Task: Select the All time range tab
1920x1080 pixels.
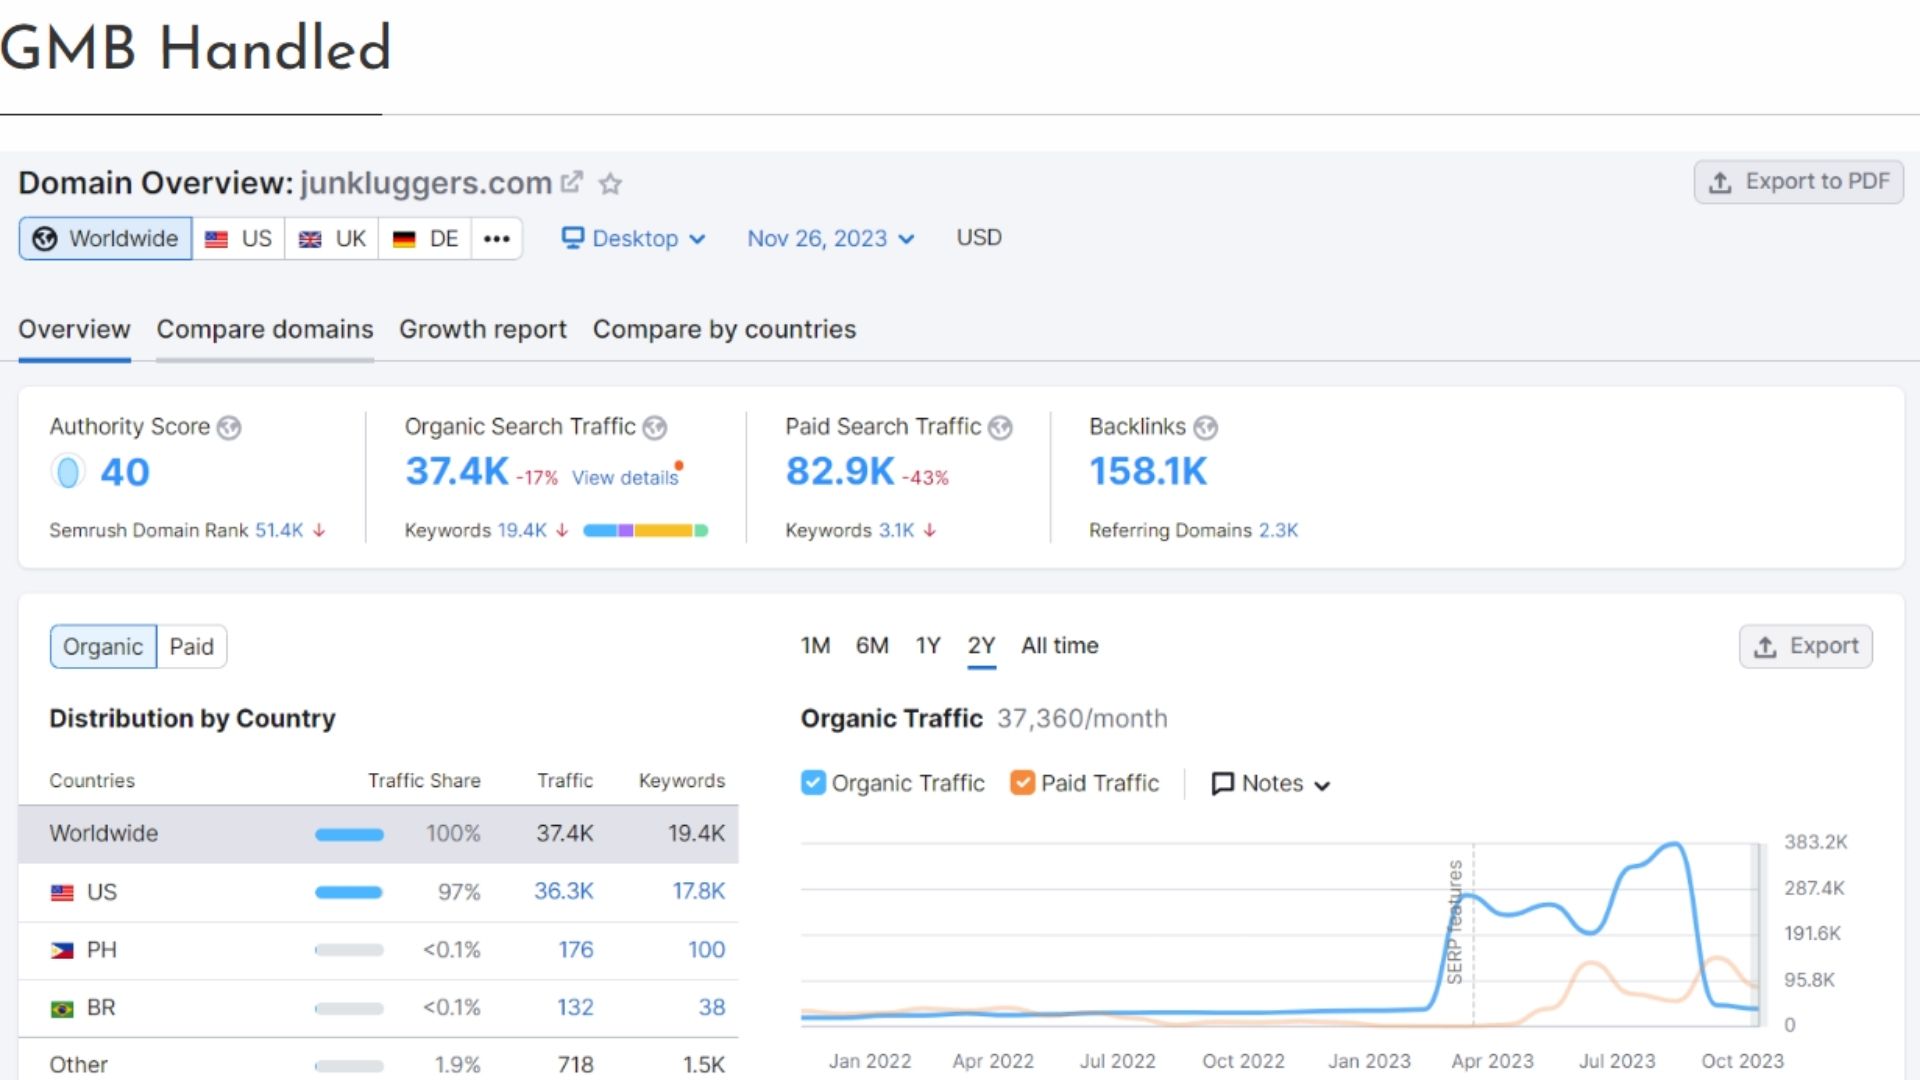Action: 1059,646
